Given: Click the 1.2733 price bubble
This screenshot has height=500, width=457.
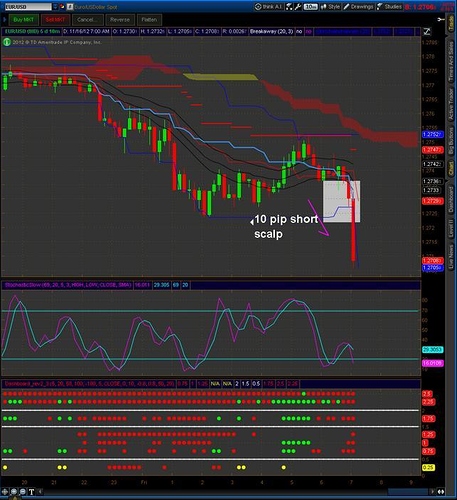Looking at the screenshot, I should tap(431, 190).
